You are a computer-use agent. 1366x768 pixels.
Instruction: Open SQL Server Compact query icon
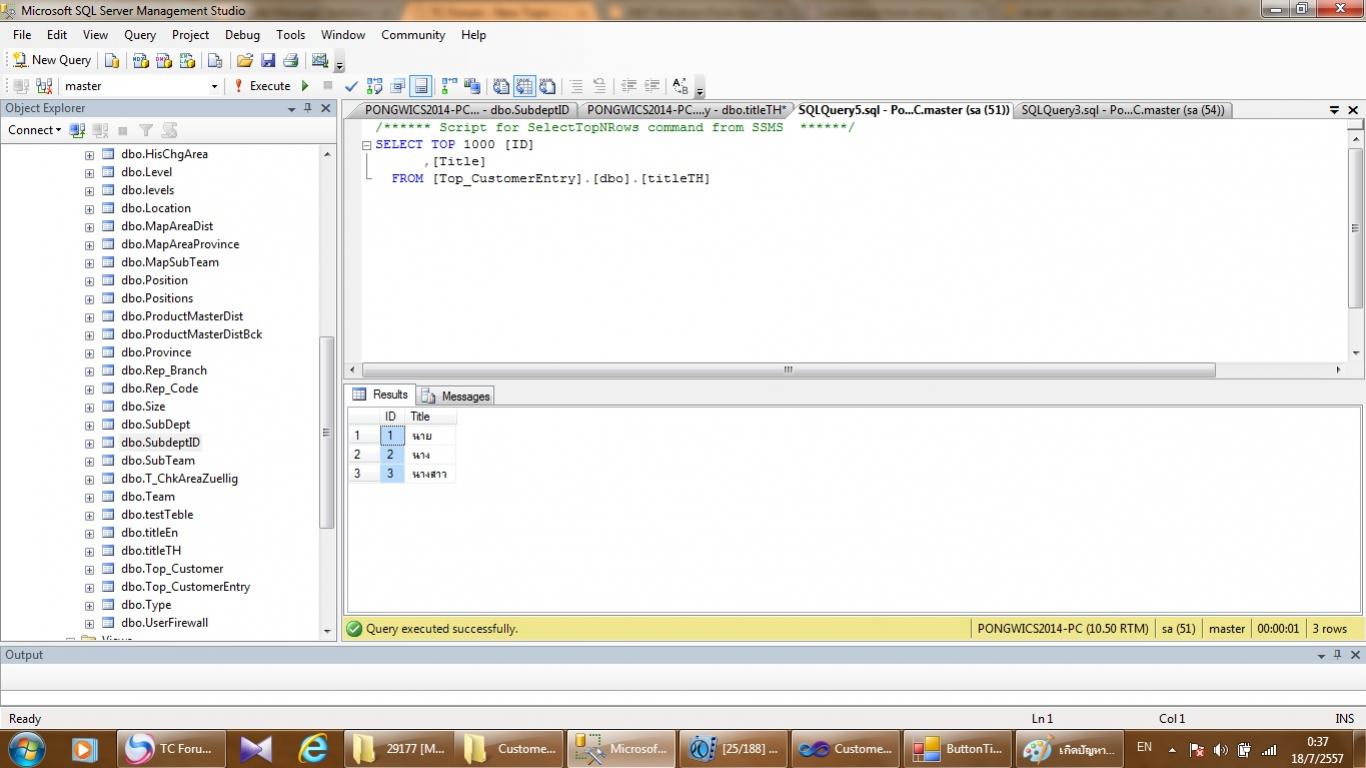coord(214,60)
